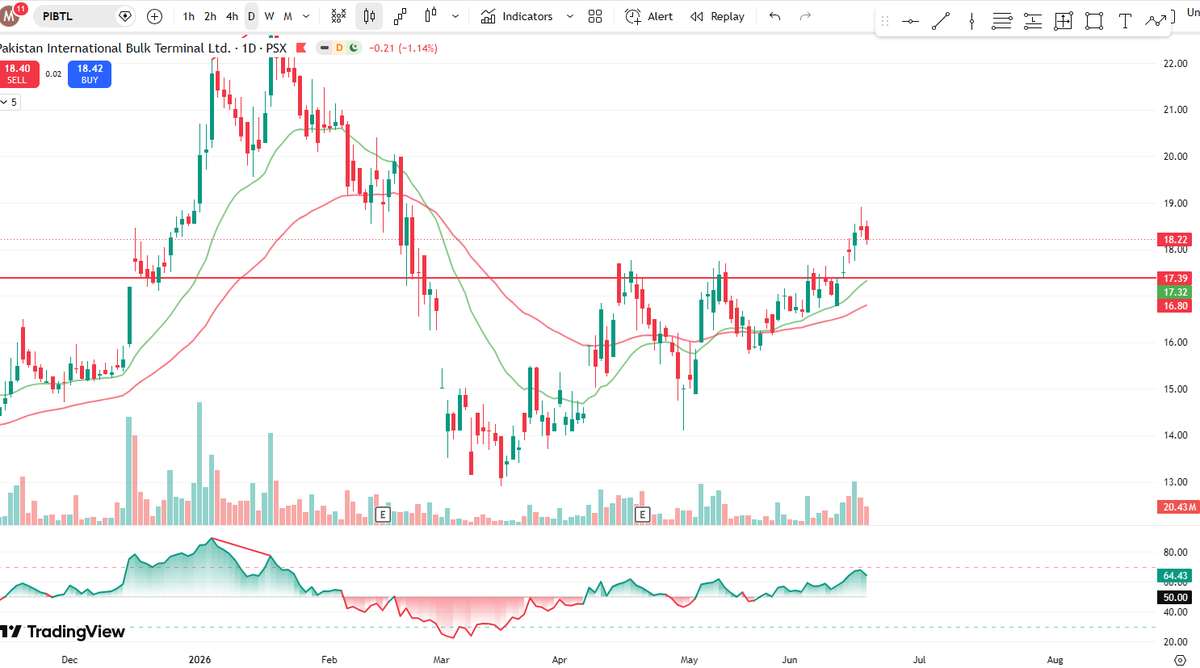This screenshot has width=1200, height=668.
Task: Select the line with markers chart style
Action: click(x=400, y=16)
